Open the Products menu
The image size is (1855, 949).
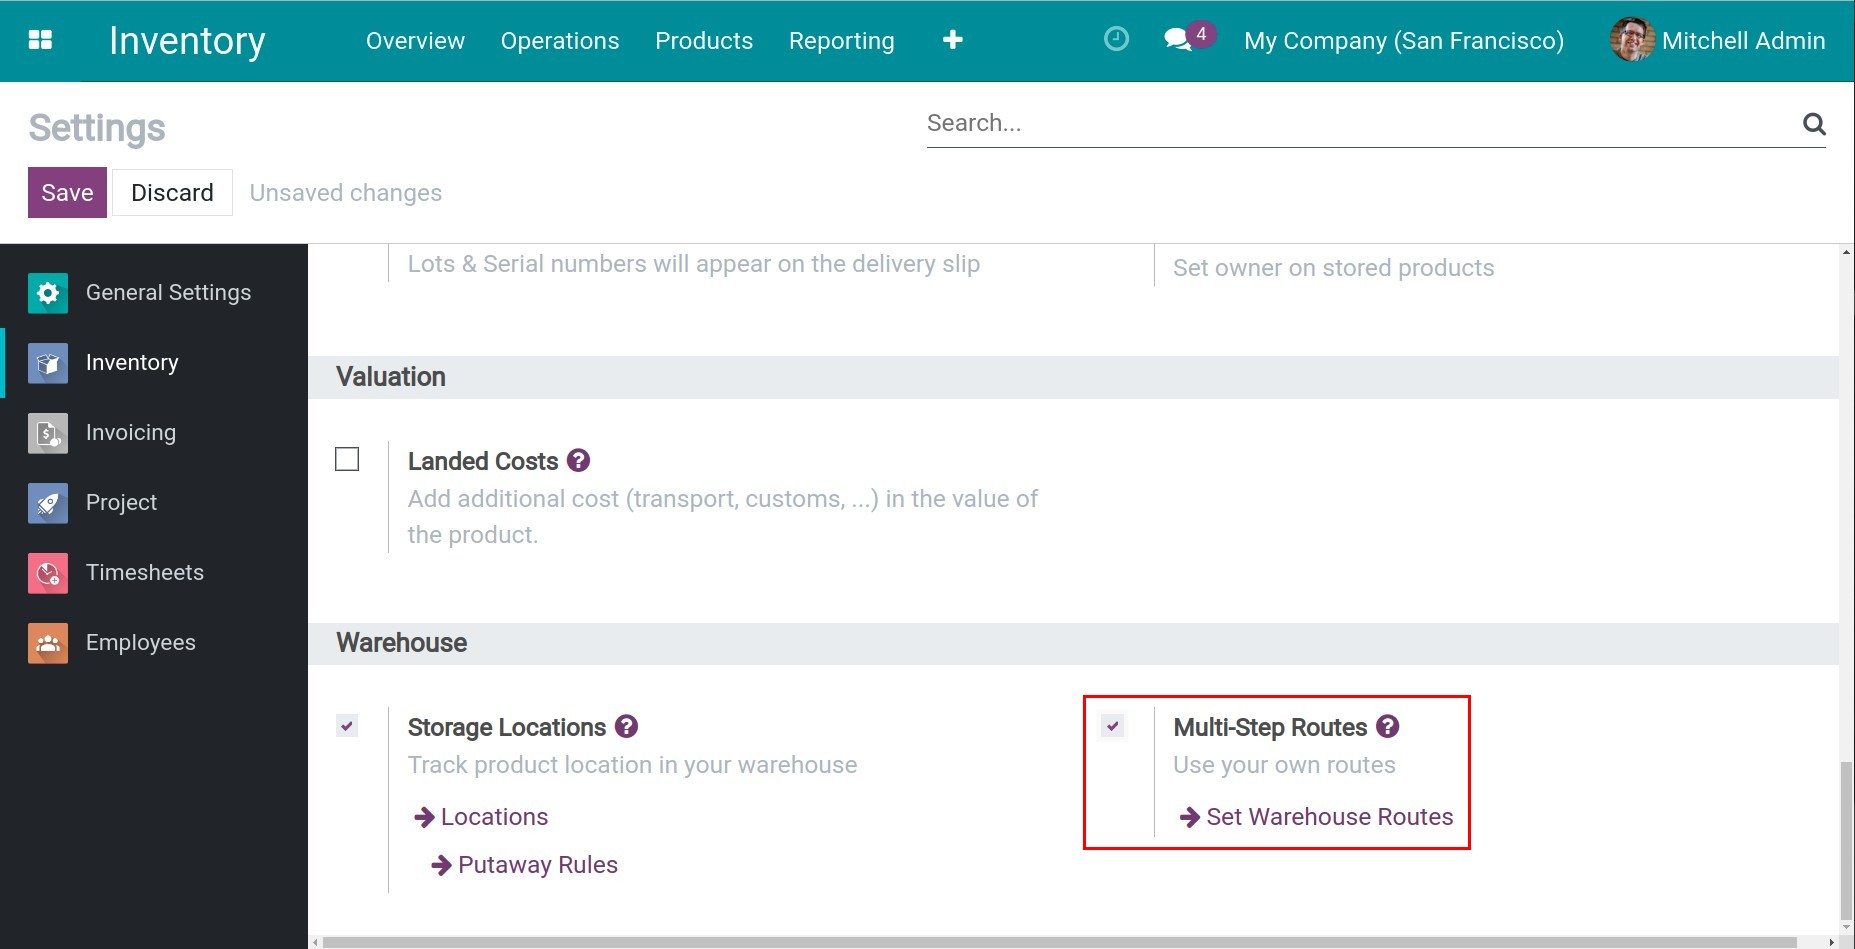pos(704,41)
